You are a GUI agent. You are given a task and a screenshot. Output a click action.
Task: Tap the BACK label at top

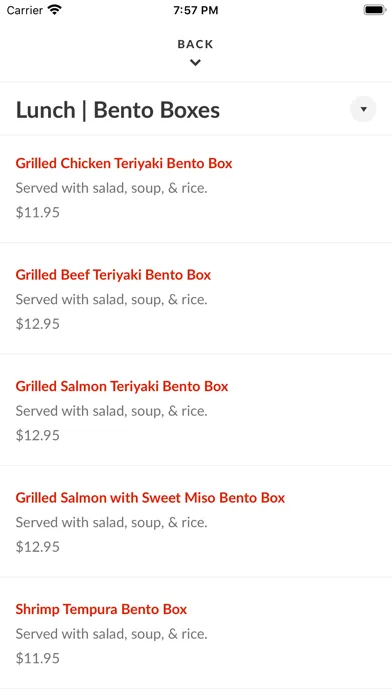pos(195,44)
